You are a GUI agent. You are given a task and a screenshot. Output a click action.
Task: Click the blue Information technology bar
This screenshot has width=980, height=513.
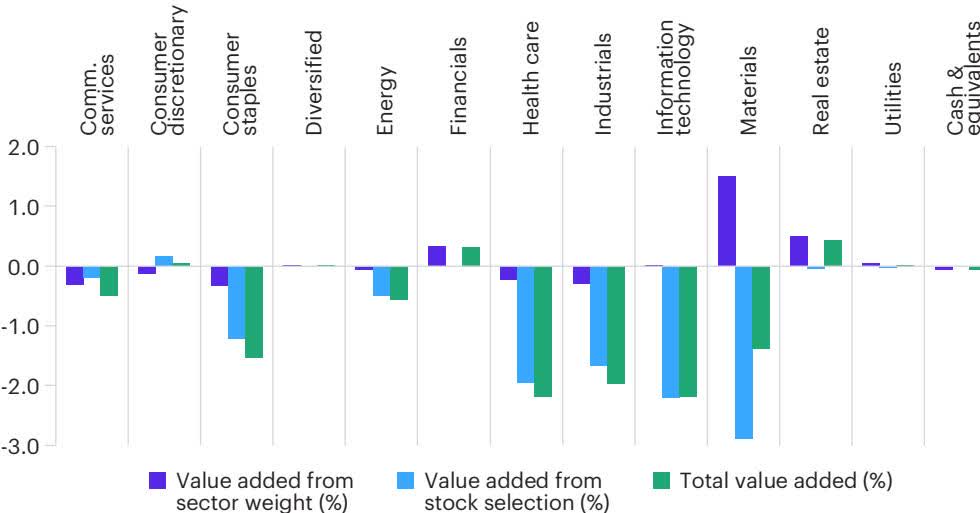(x=671, y=332)
